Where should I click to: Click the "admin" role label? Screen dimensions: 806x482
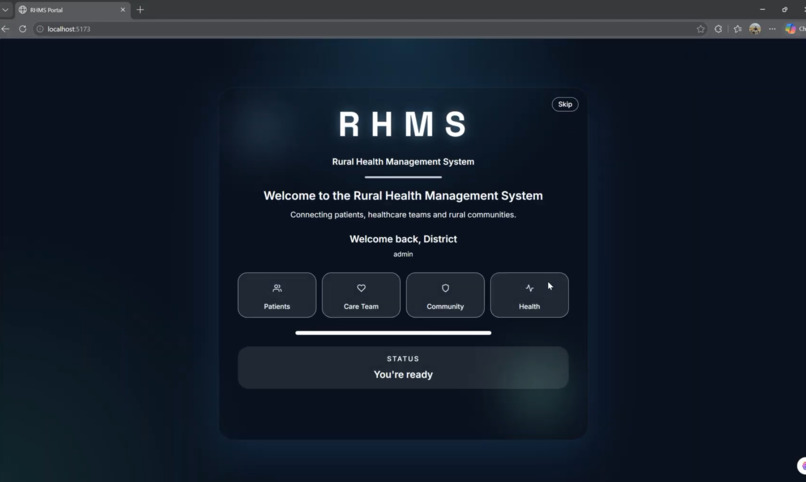(403, 254)
